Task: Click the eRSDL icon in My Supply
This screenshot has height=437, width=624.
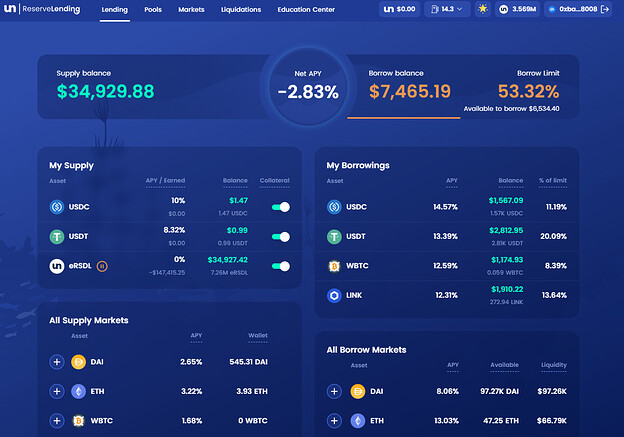Action: point(57,266)
